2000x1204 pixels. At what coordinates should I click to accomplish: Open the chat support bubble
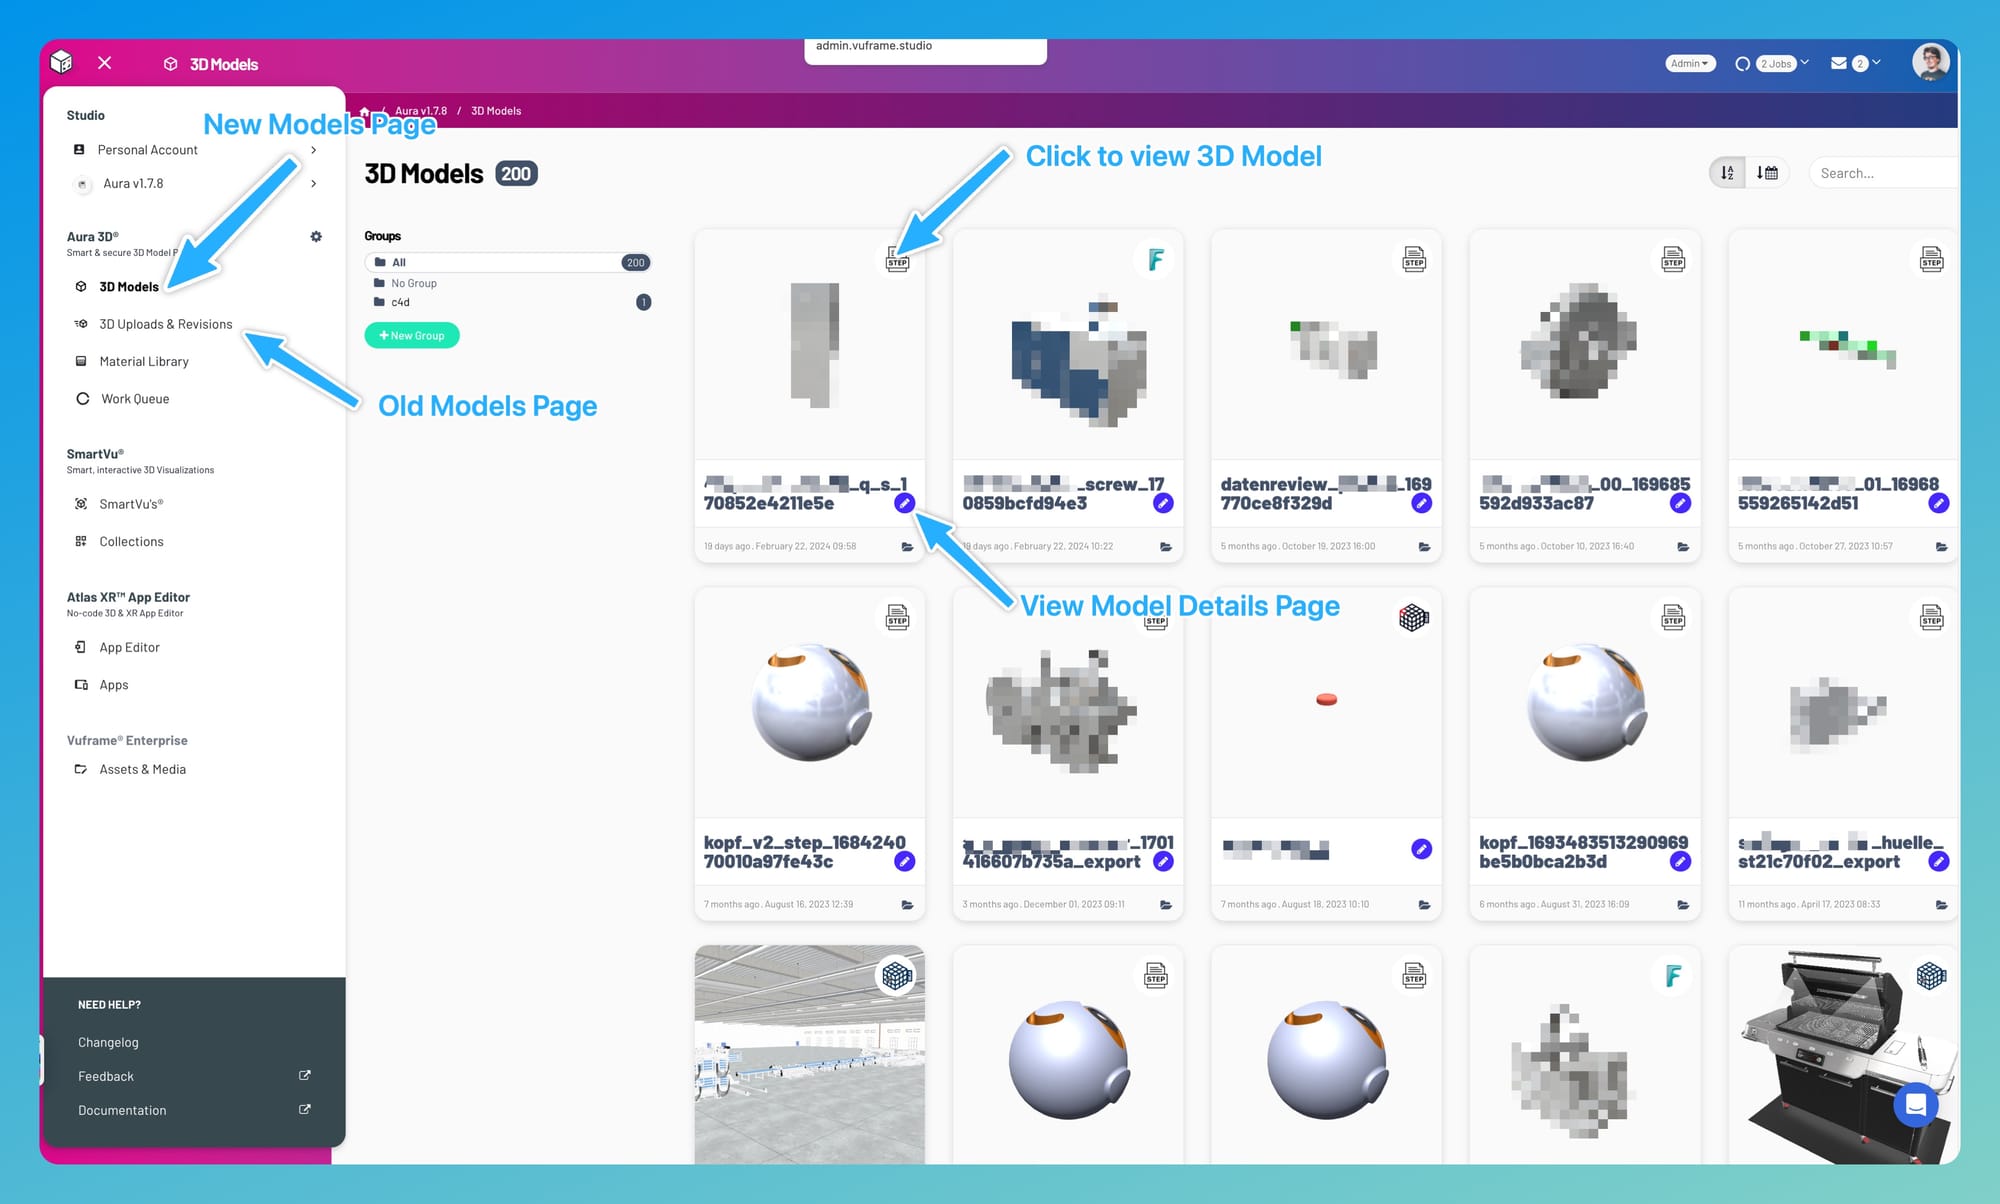pyautogui.click(x=1916, y=1105)
